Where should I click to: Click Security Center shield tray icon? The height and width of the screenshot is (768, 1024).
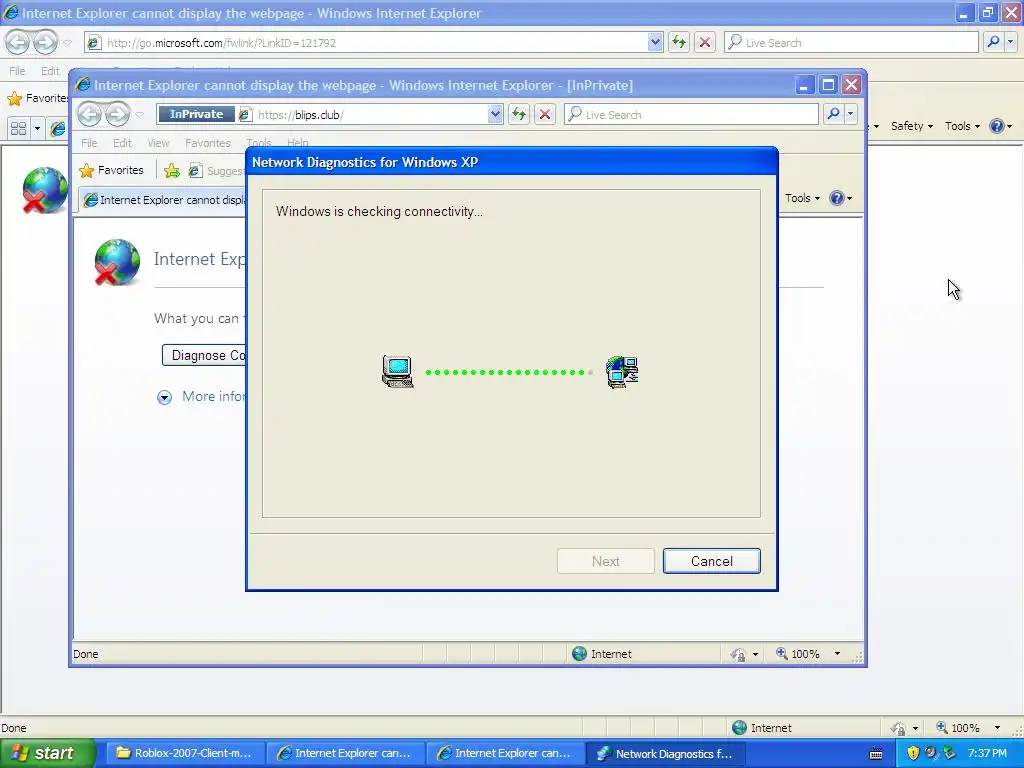point(913,753)
